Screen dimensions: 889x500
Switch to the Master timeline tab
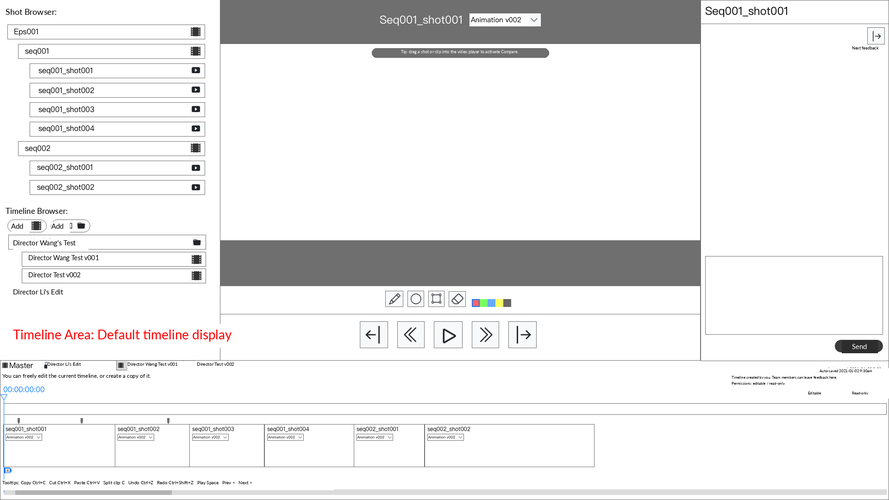click(x=18, y=366)
